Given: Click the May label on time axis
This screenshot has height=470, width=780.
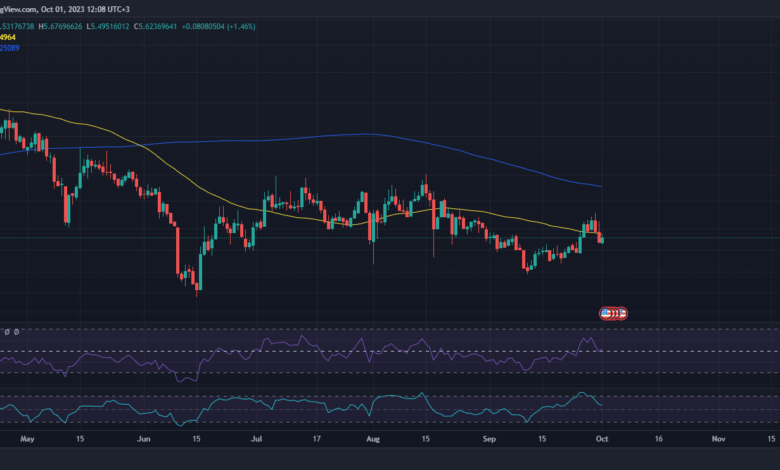Looking at the screenshot, I should 27,438.
